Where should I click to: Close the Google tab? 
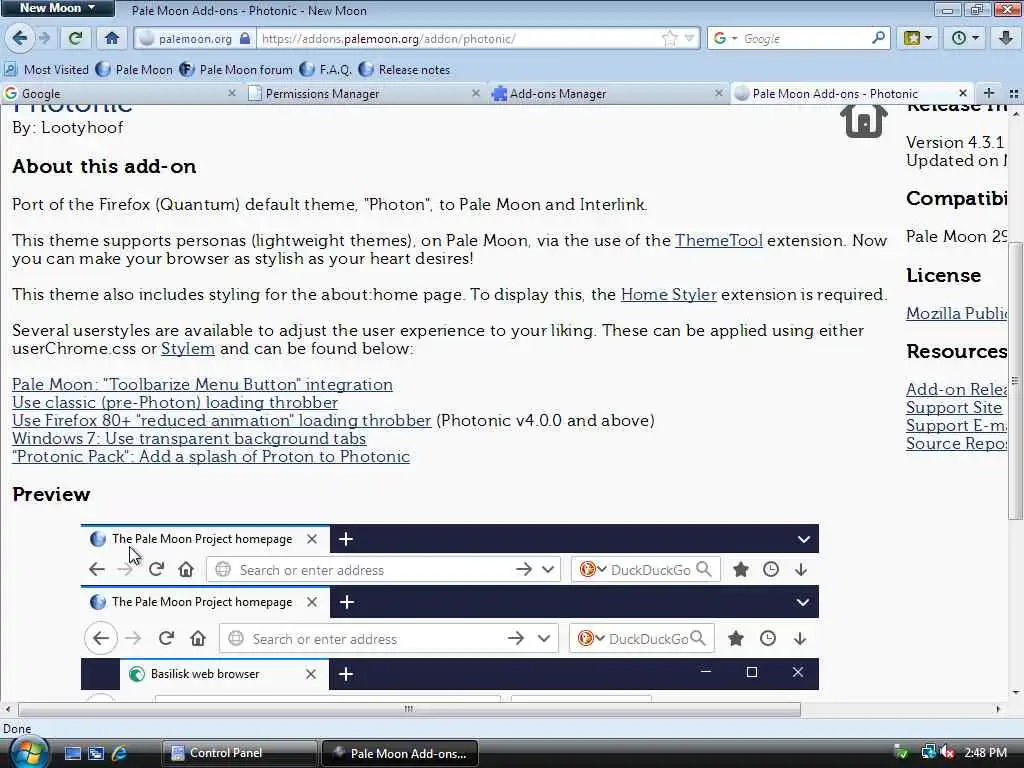pos(231,93)
